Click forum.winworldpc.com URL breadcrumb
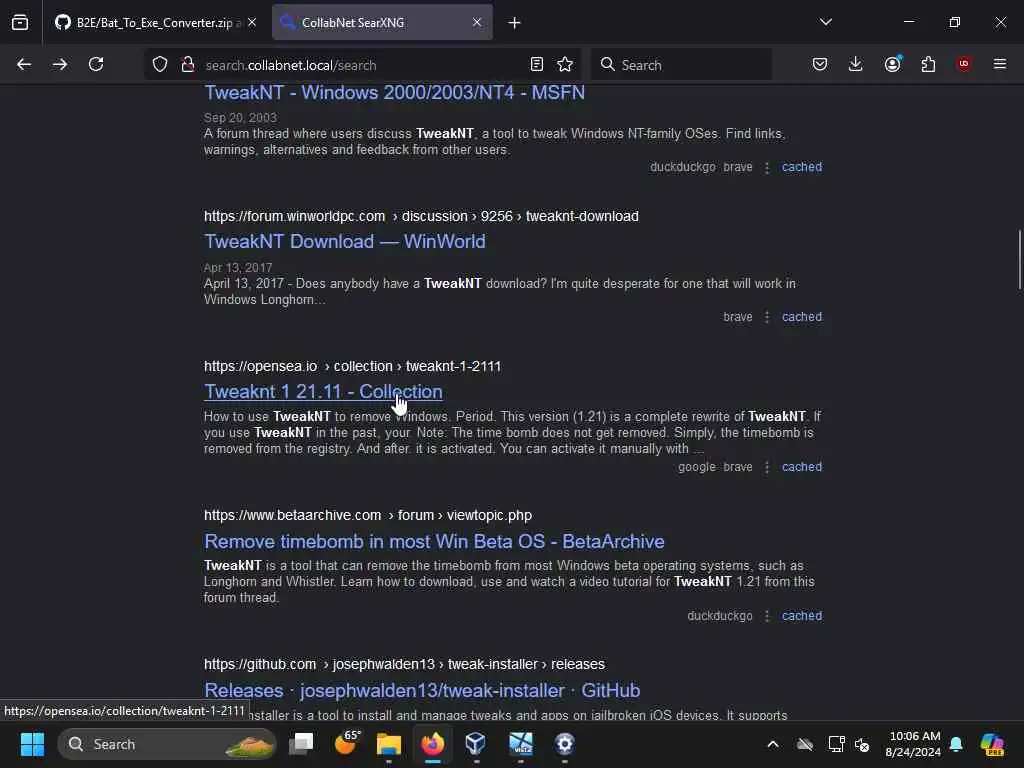The width and height of the screenshot is (1024, 768). (421, 216)
